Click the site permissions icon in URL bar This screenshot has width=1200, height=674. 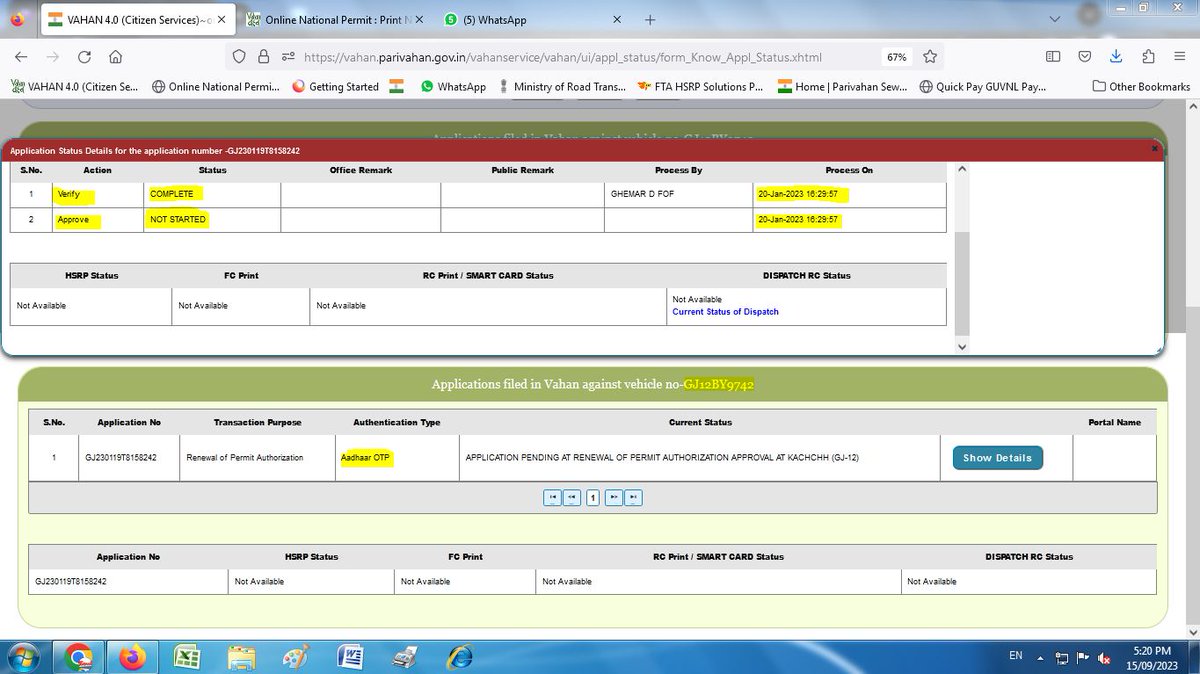[288, 57]
